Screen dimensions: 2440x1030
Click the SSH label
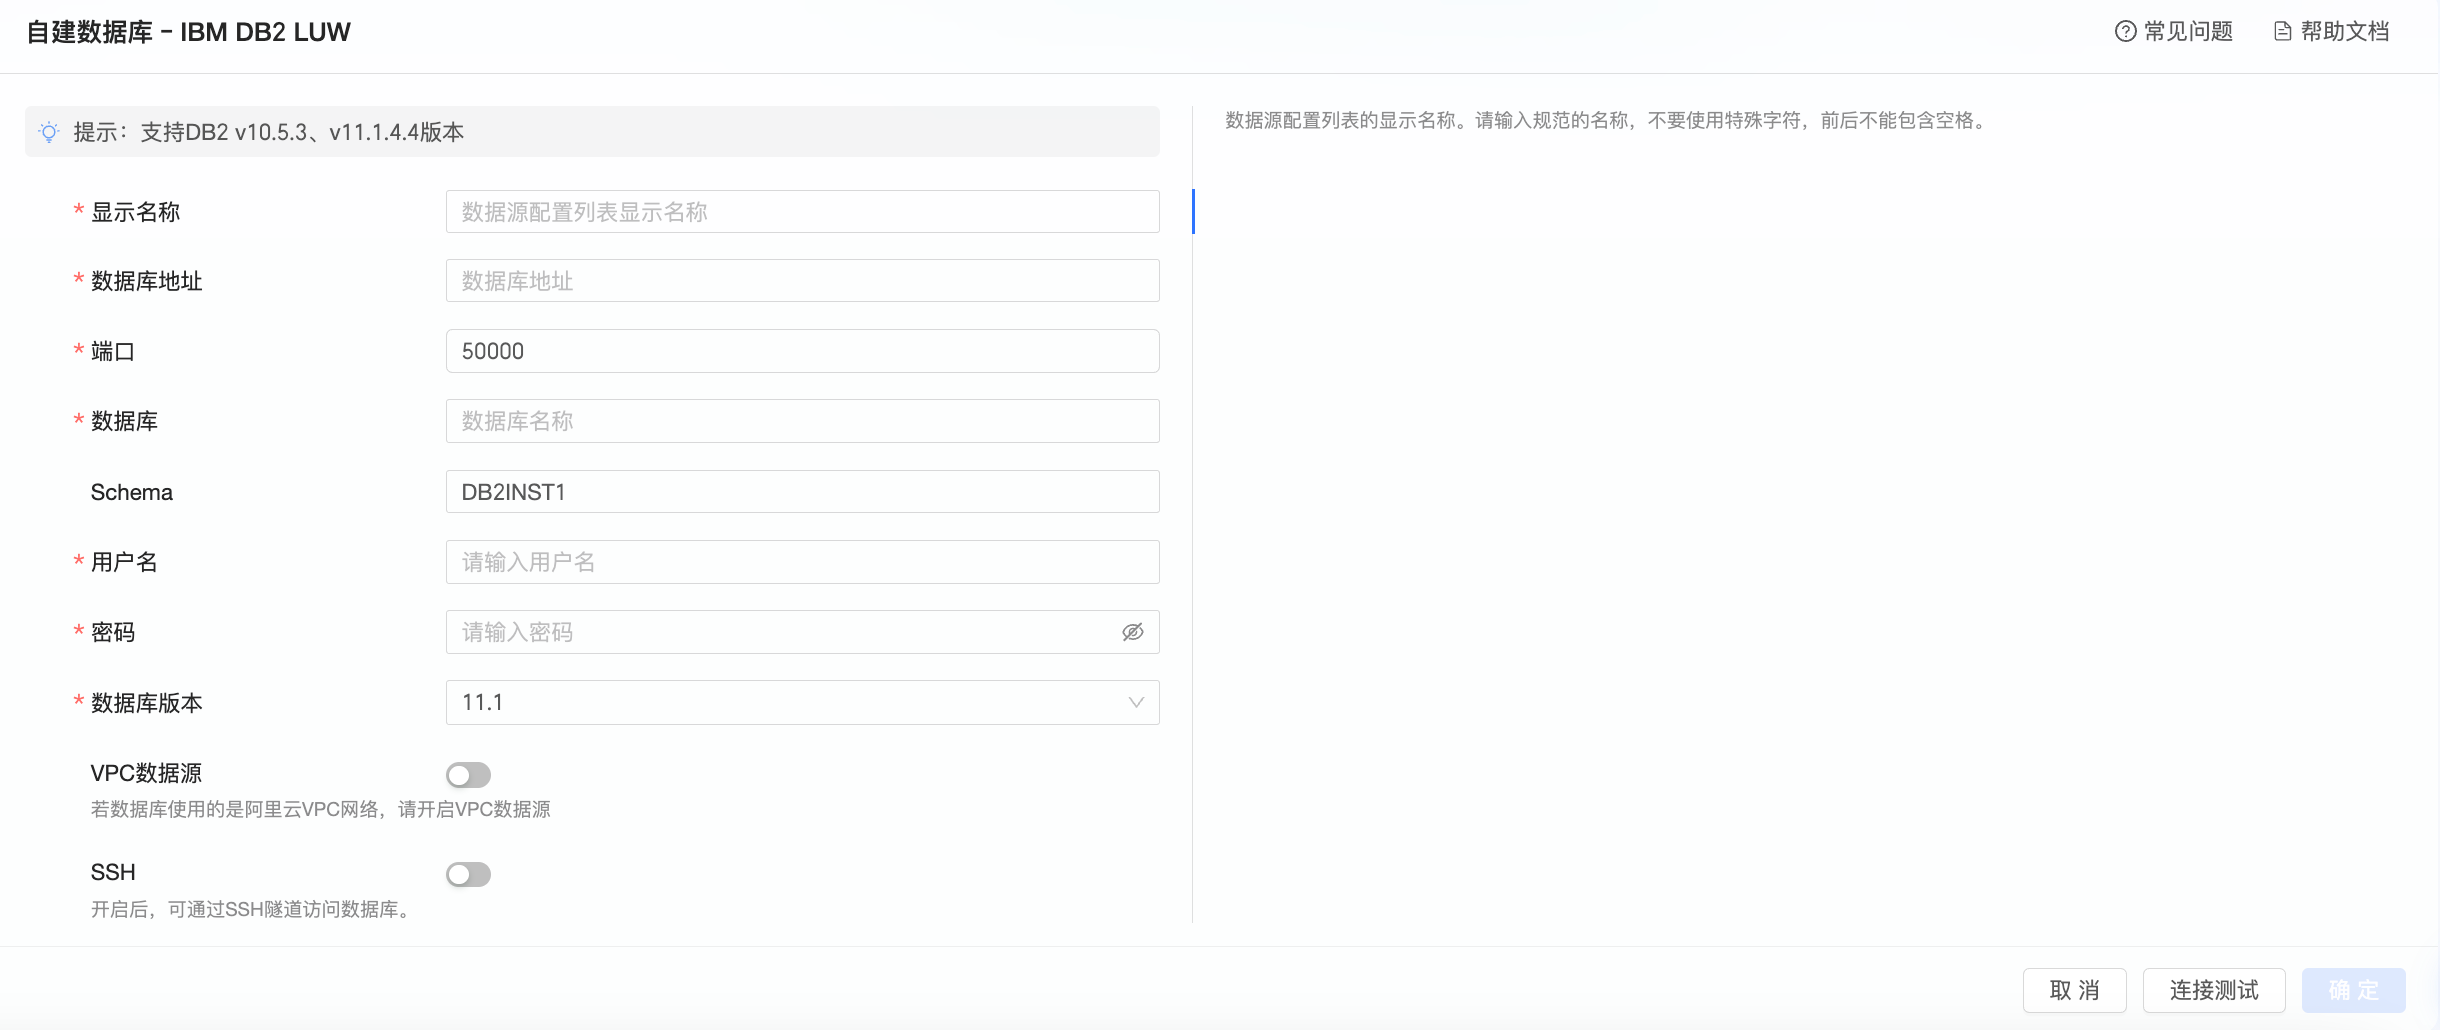pyautogui.click(x=113, y=872)
